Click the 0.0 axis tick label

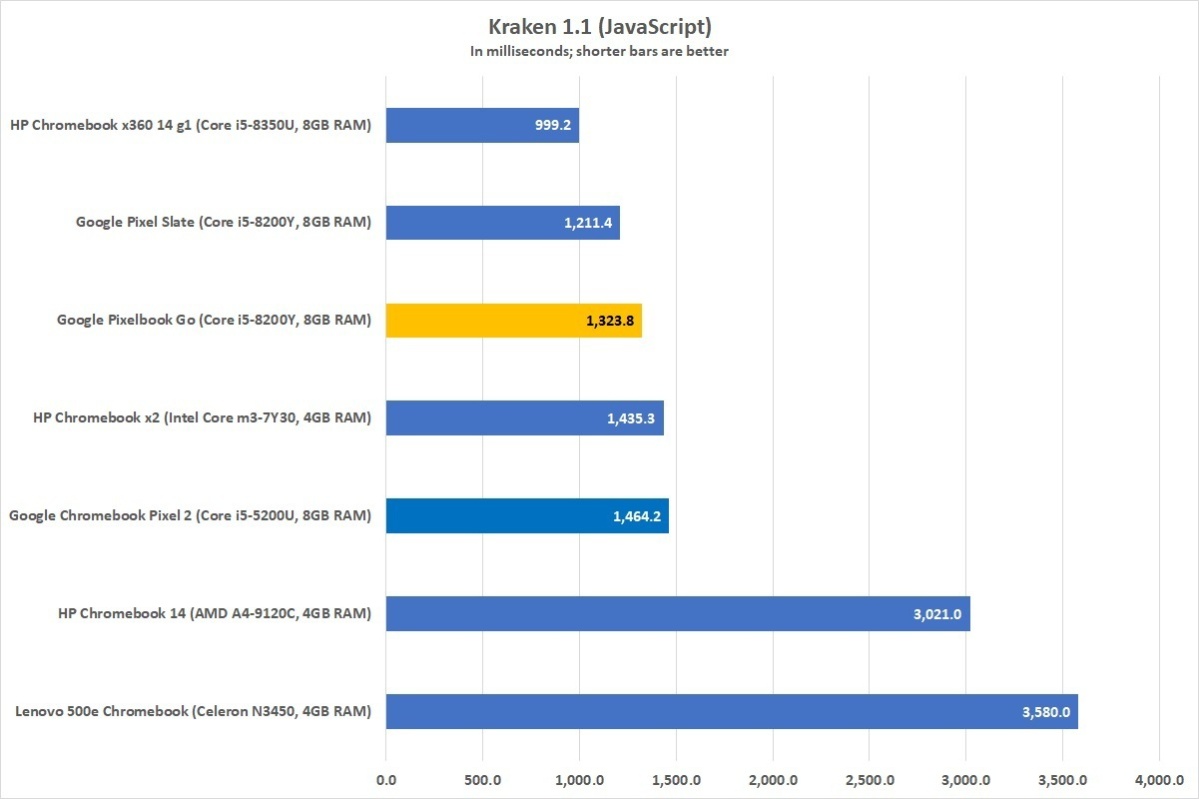pos(386,777)
